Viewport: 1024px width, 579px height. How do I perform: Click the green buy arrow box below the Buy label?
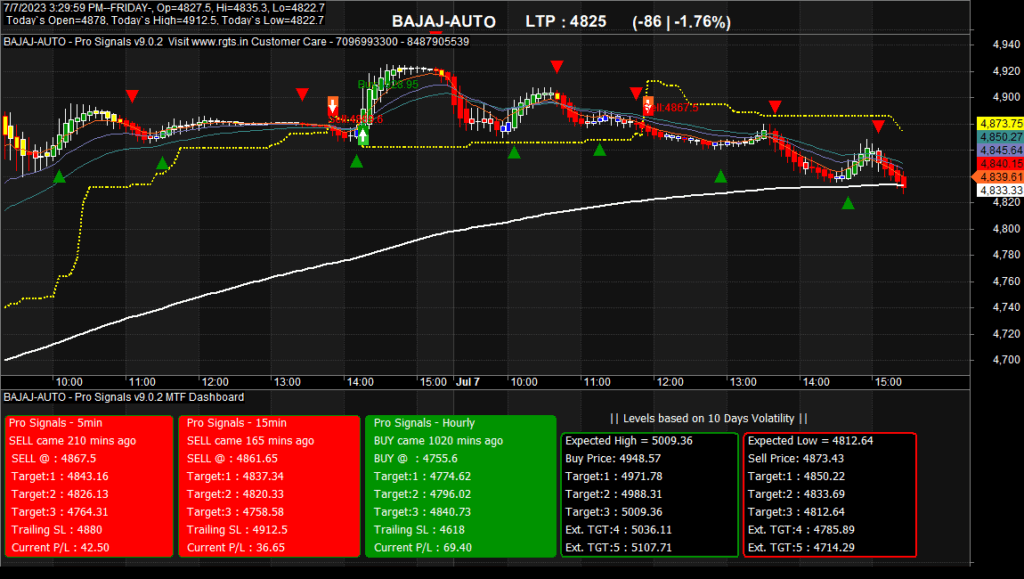pyautogui.click(x=362, y=136)
